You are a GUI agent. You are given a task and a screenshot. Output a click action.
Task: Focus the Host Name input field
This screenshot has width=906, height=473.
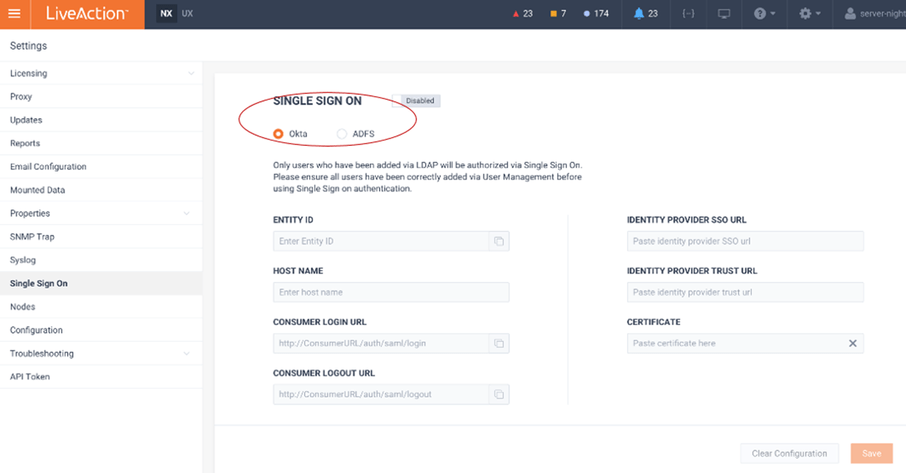point(391,292)
